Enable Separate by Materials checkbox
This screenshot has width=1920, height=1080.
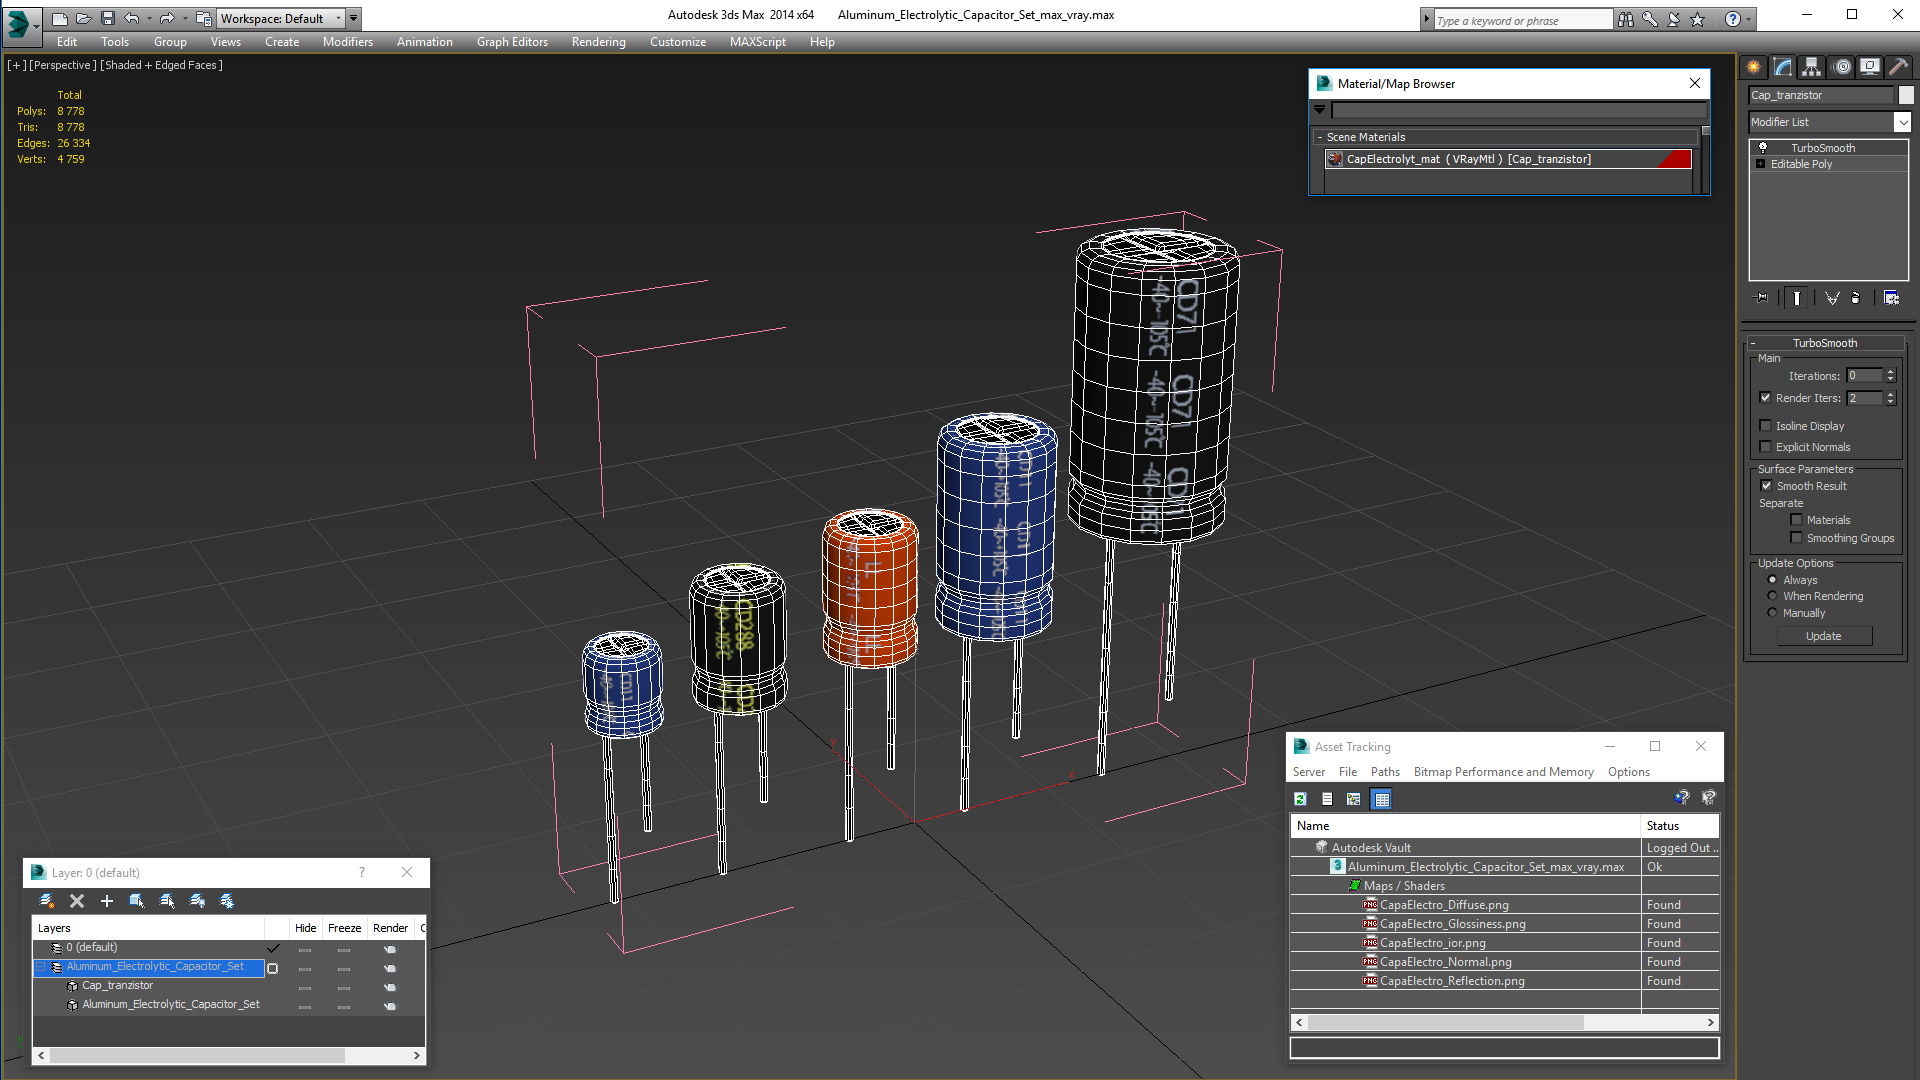[1797, 520]
